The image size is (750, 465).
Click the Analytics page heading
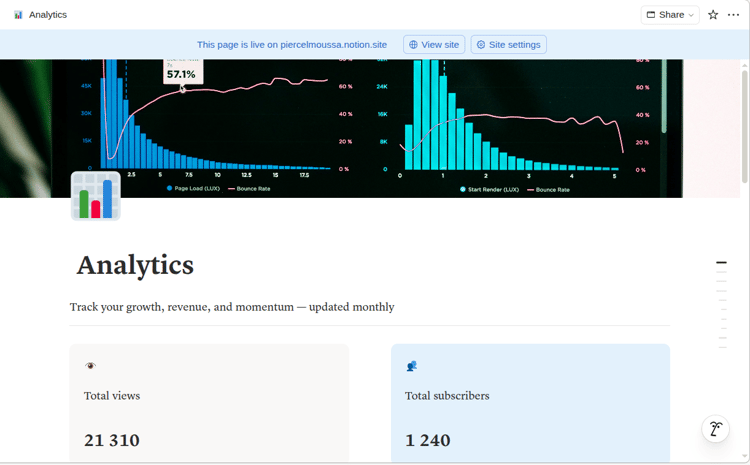tap(135, 265)
